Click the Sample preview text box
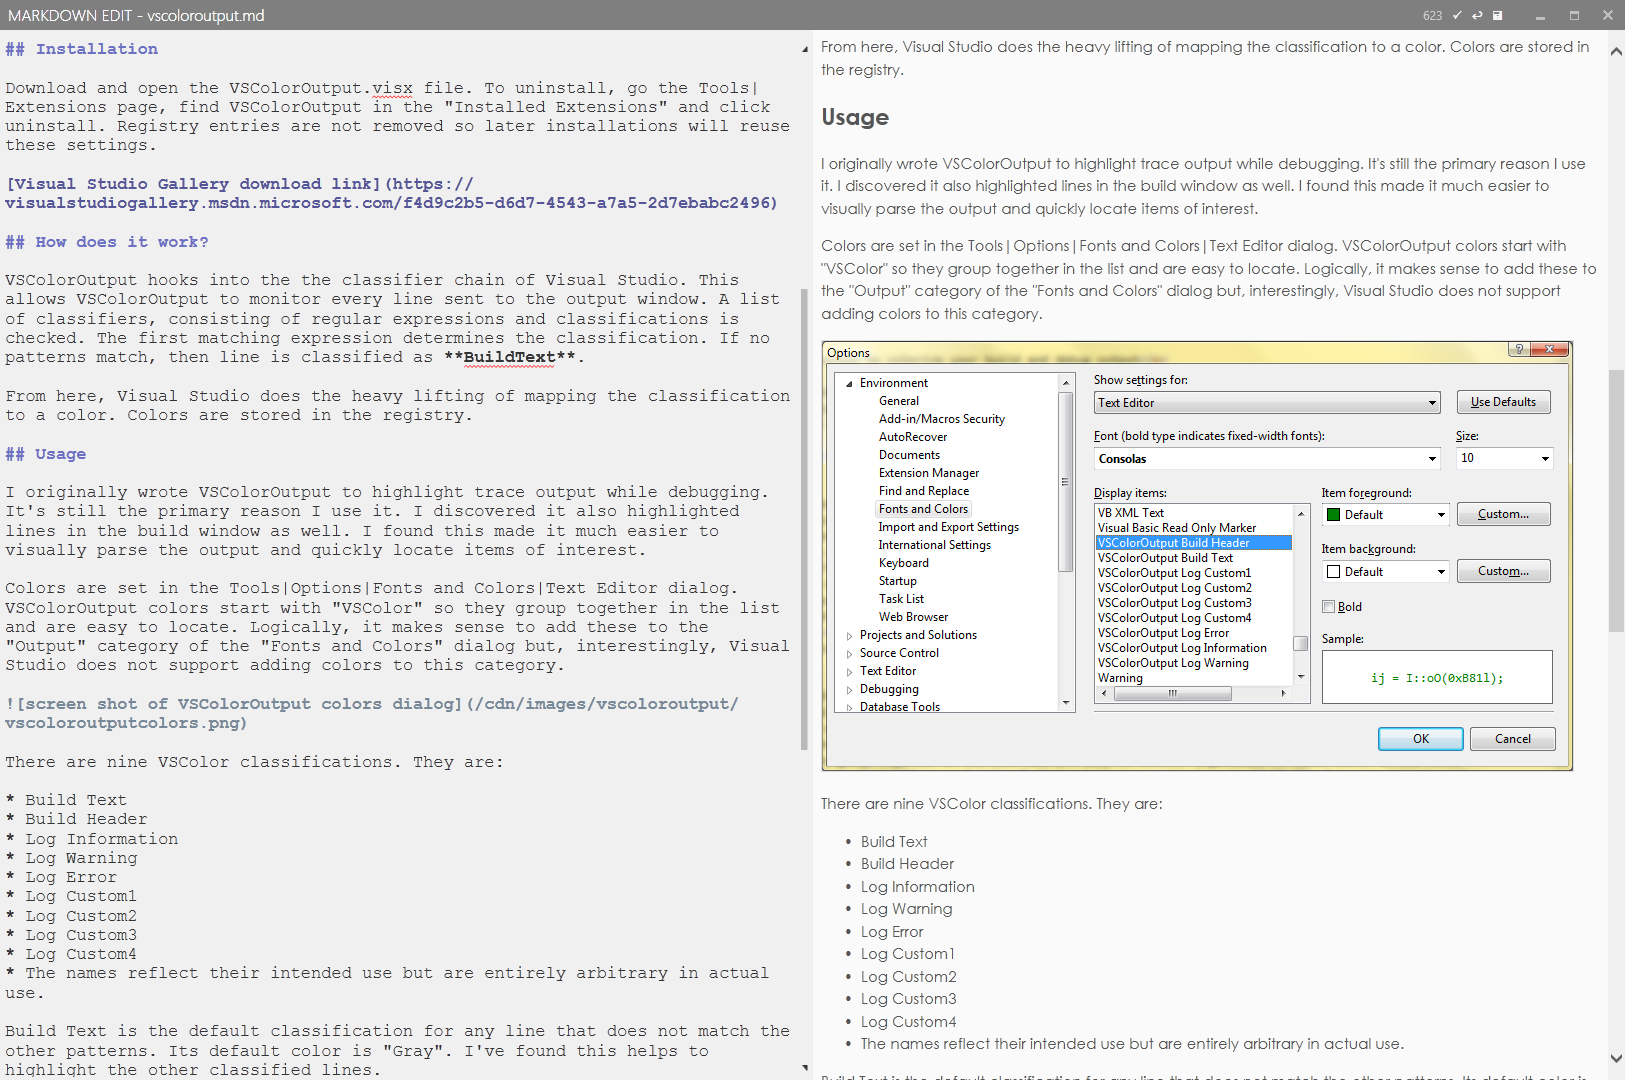Viewport: 1625px width, 1080px height. (1437, 677)
